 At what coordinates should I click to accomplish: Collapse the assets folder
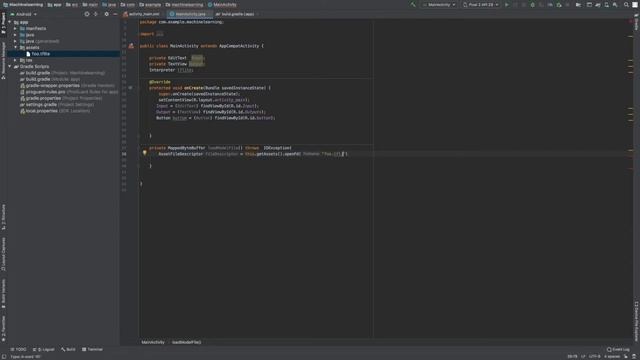16,47
